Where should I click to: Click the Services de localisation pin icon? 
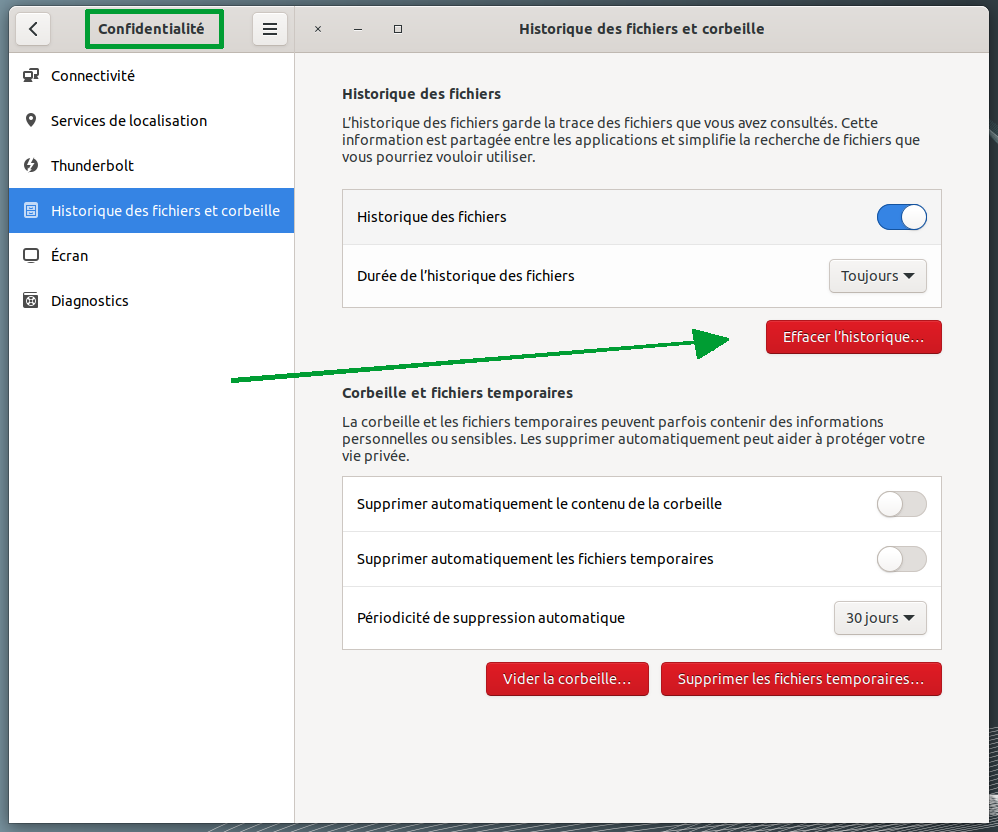coord(31,120)
